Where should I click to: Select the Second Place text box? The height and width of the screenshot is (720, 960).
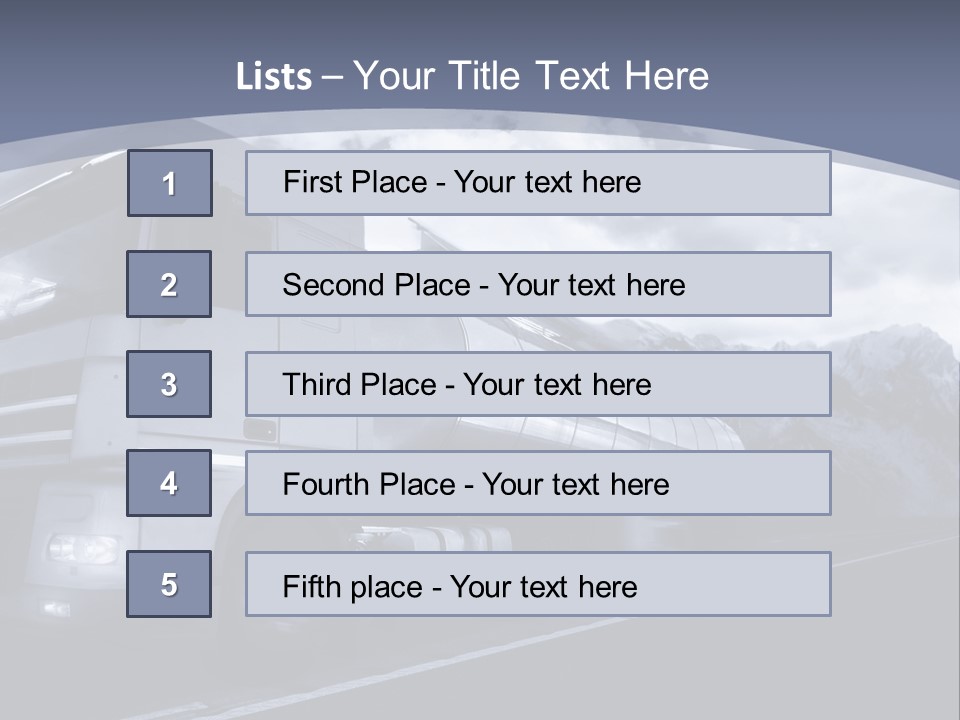pos(538,284)
